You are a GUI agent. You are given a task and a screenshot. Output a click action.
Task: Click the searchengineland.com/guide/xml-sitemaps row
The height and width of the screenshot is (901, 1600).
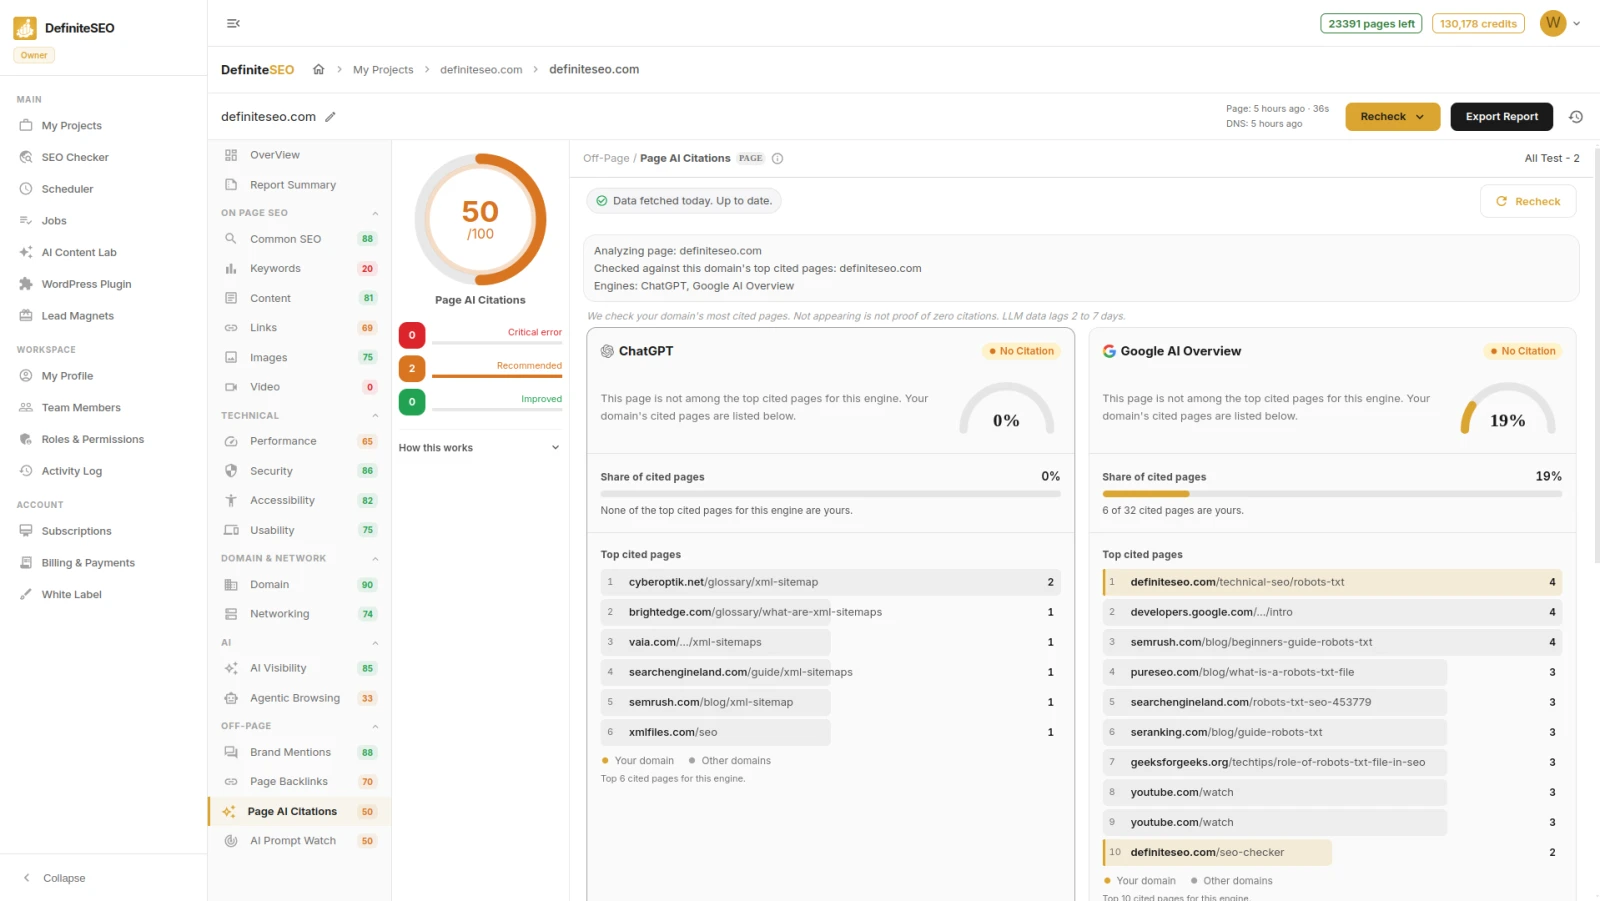830,672
